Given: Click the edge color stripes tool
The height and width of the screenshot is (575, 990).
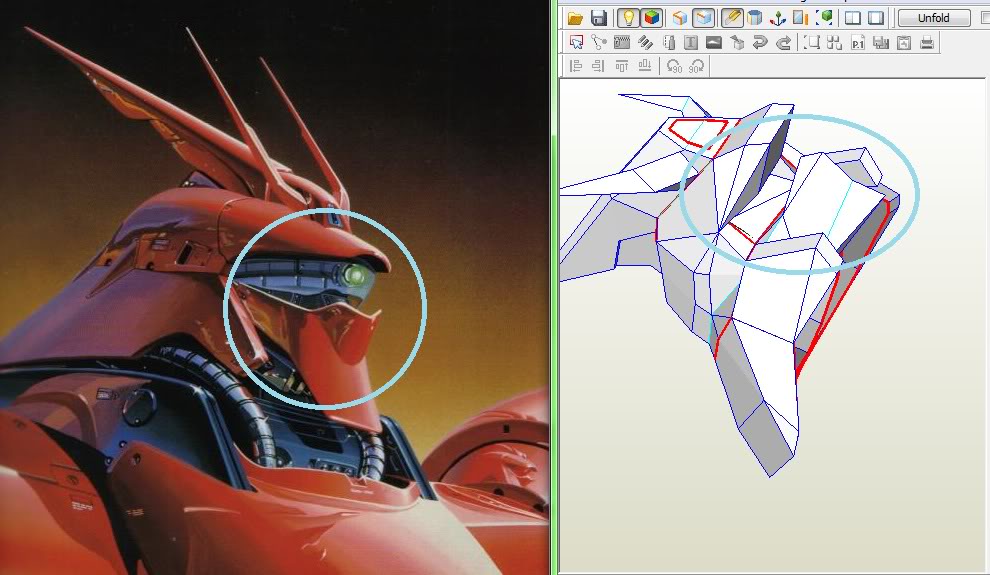Looking at the screenshot, I should pyautogui.click(x=645, y=42).
